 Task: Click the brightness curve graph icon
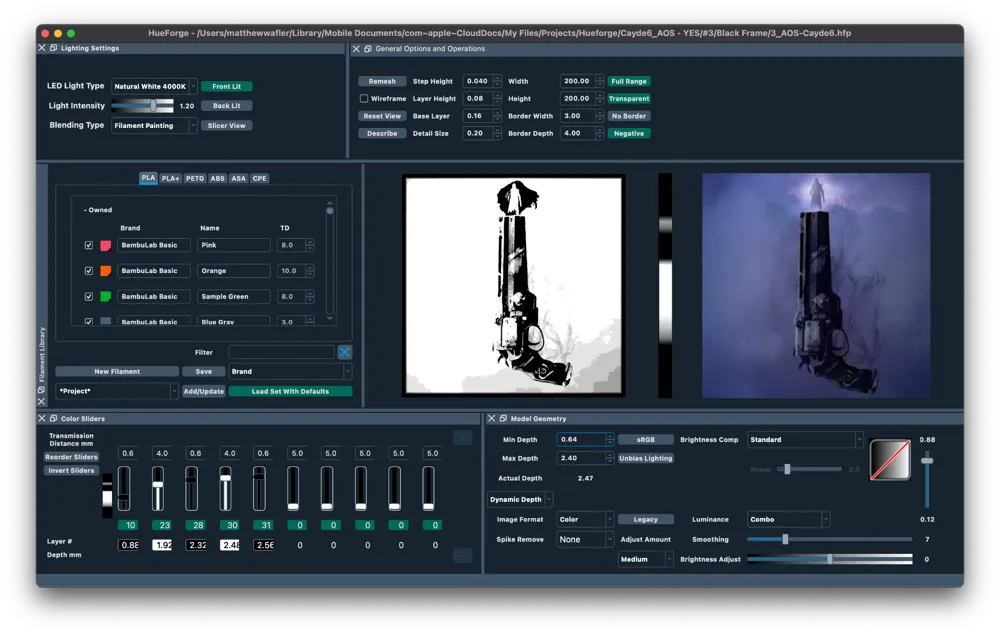pyautogui.click(x=889, y=459)
